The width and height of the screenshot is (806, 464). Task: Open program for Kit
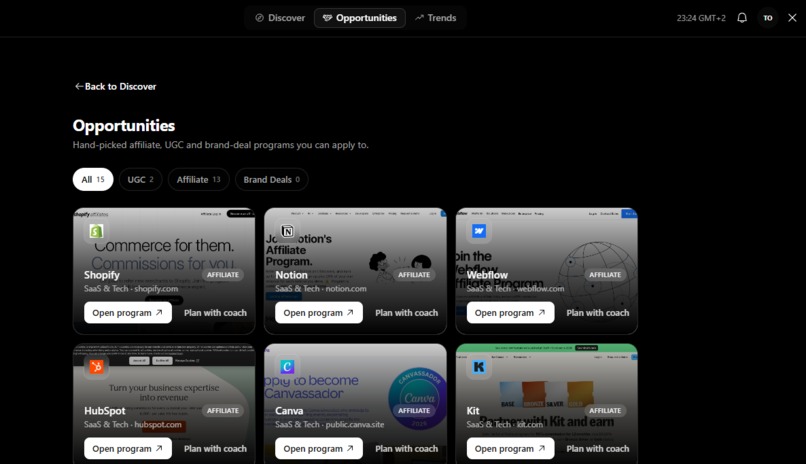[x=510, y=449]
